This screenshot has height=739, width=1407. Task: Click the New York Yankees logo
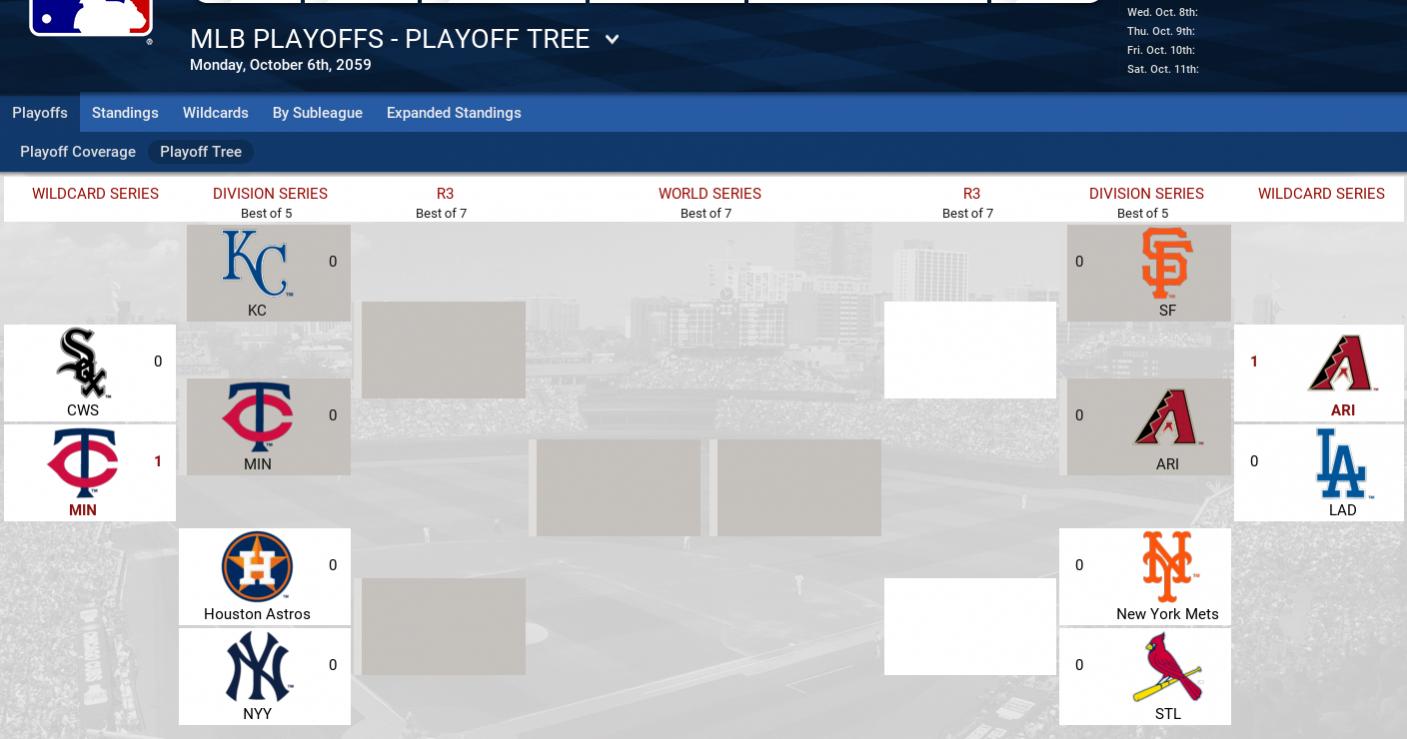(x=257, y=667)
